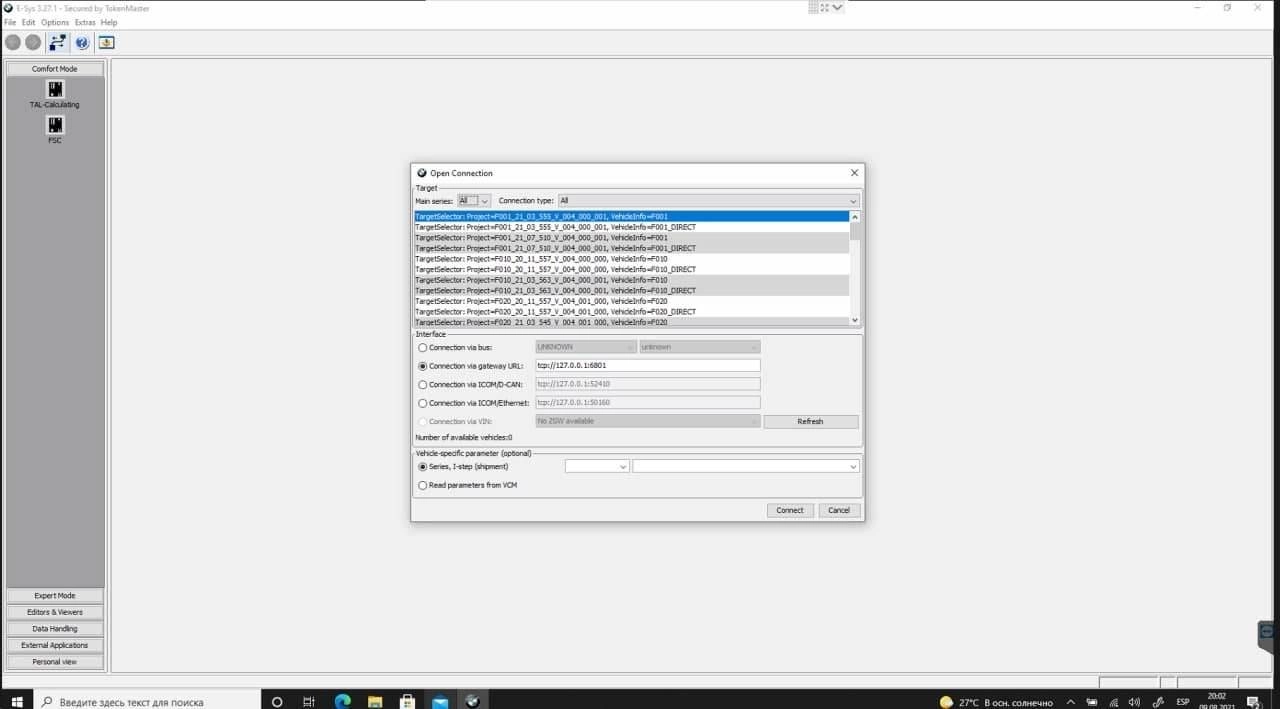This screenshot has width=1280, height=709.
Task: Select target F001_21_07_510 with VehicleInfo=F001_DIRECT
Action: tap(632, 248)
